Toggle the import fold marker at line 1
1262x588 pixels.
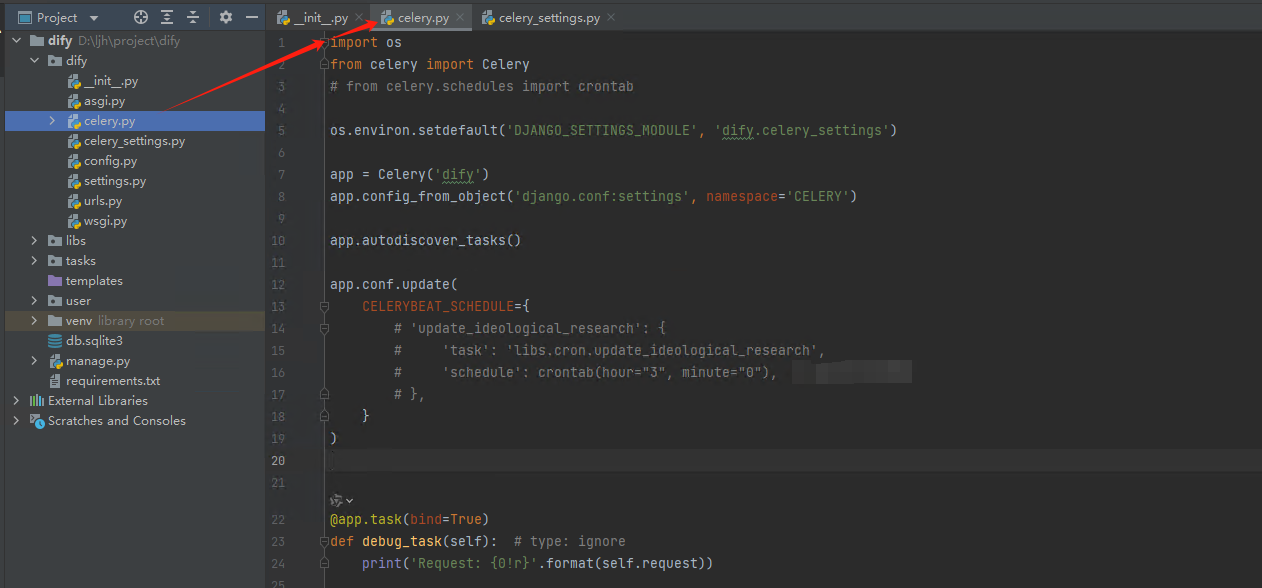coord(324,43)
